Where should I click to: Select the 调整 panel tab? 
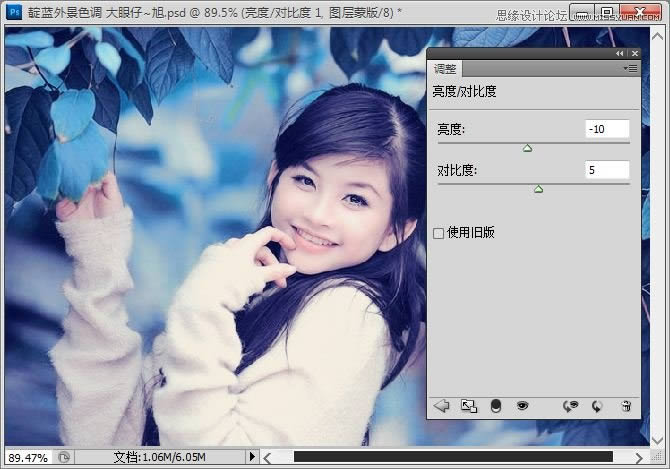pos(445,69)
